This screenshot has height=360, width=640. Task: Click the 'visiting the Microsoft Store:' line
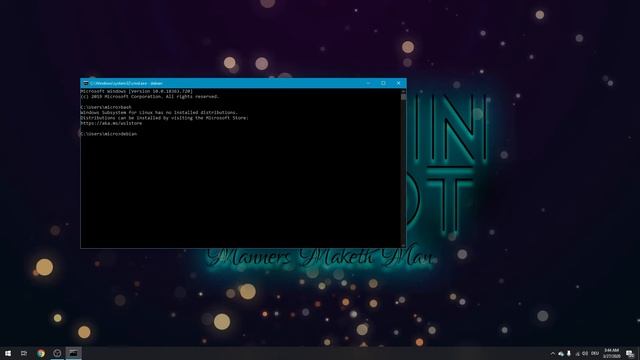(164, 118)
